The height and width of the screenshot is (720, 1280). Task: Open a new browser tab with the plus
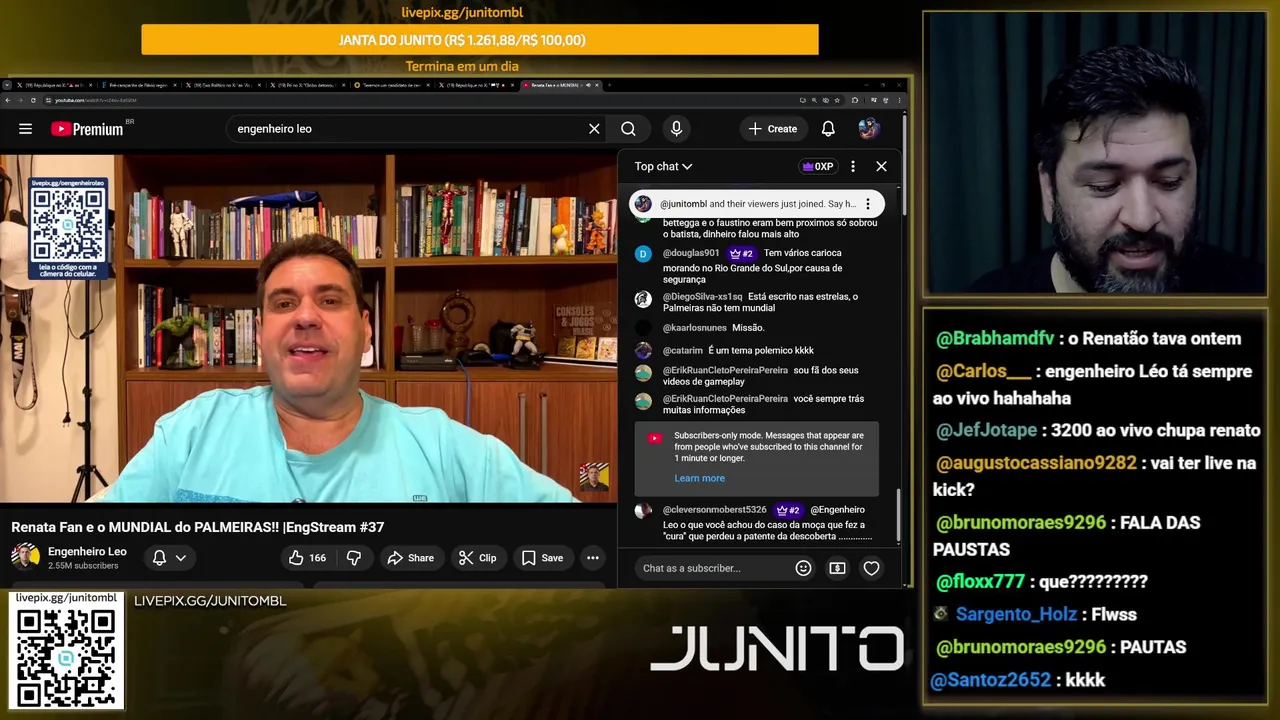click(x=609, y=85)
